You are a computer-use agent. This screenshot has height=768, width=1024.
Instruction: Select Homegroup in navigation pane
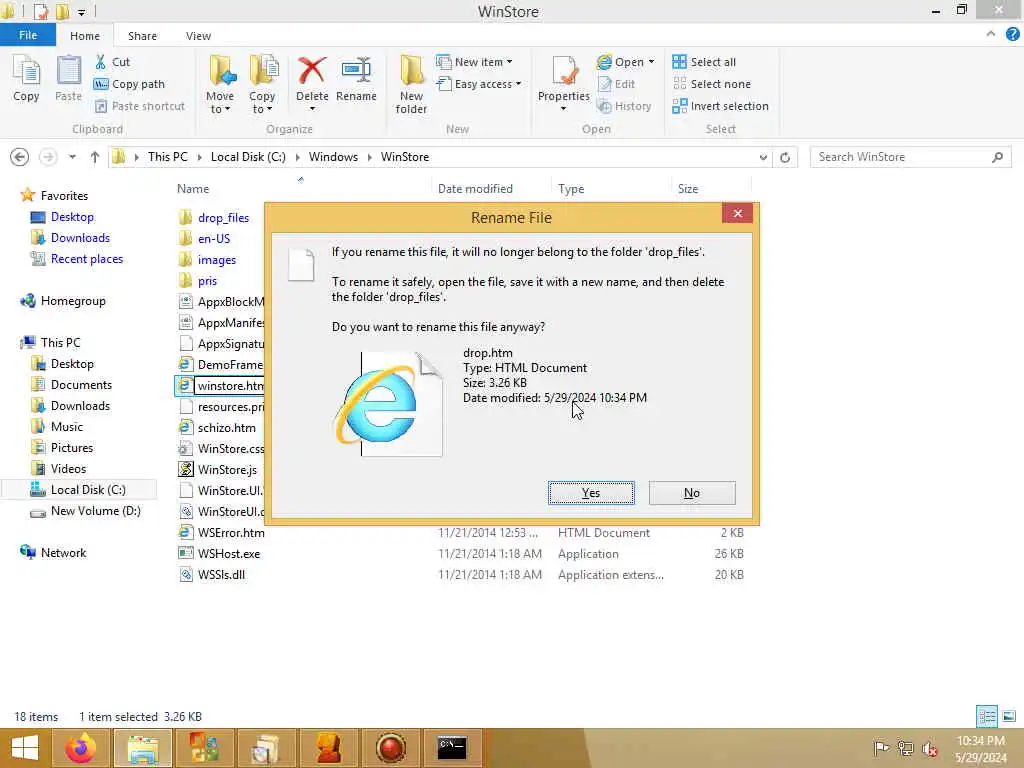[x=63, y=301]
